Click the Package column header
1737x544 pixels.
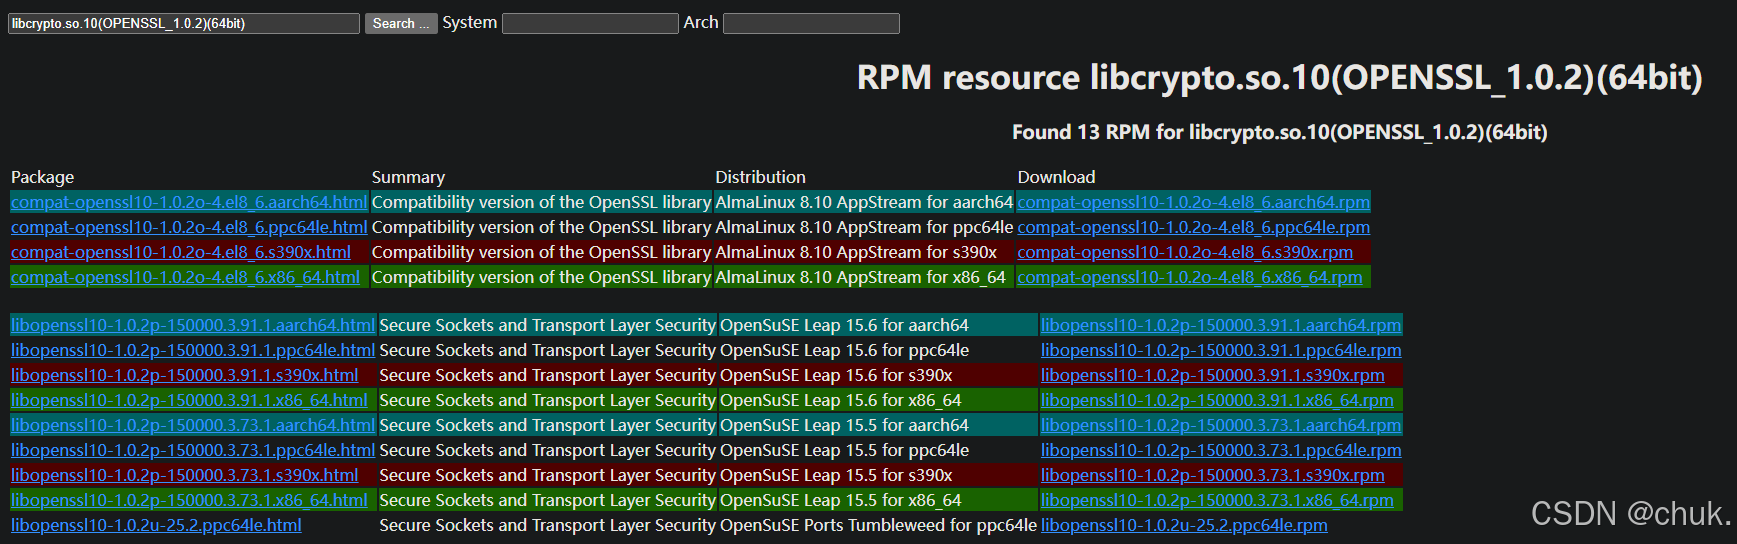(43, 177)
